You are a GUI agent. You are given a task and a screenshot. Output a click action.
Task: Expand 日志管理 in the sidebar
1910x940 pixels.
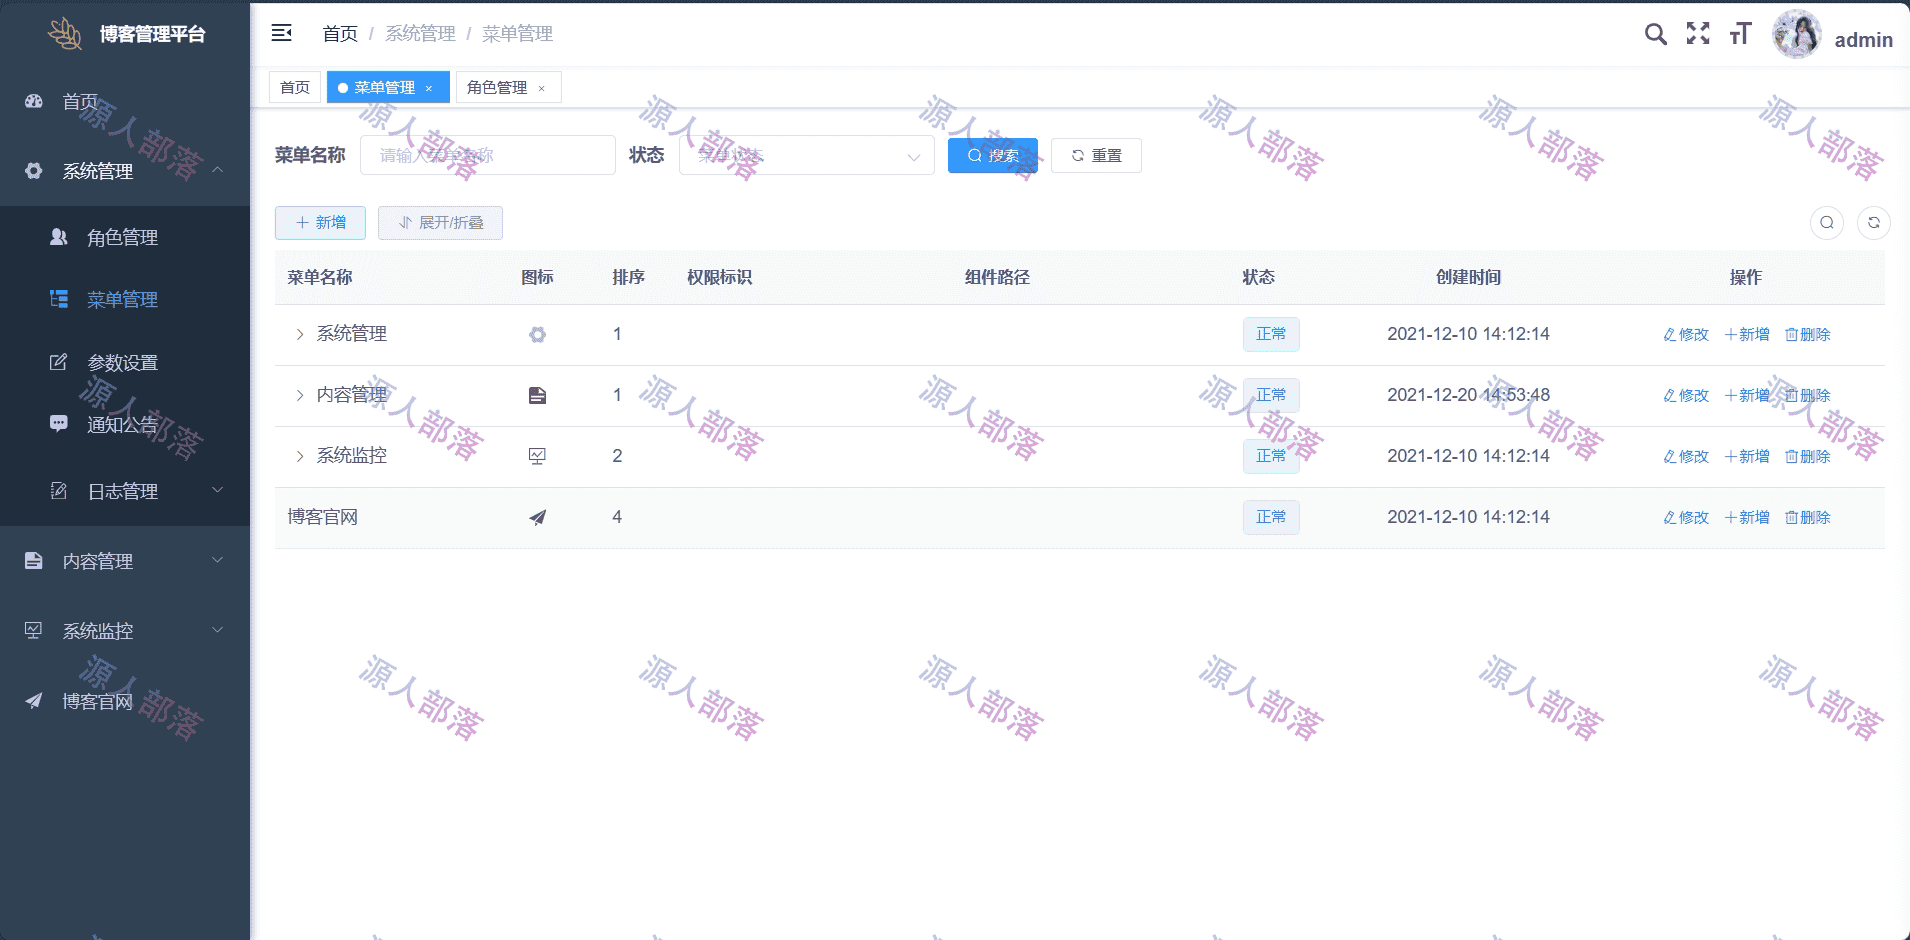coord(125,491)
